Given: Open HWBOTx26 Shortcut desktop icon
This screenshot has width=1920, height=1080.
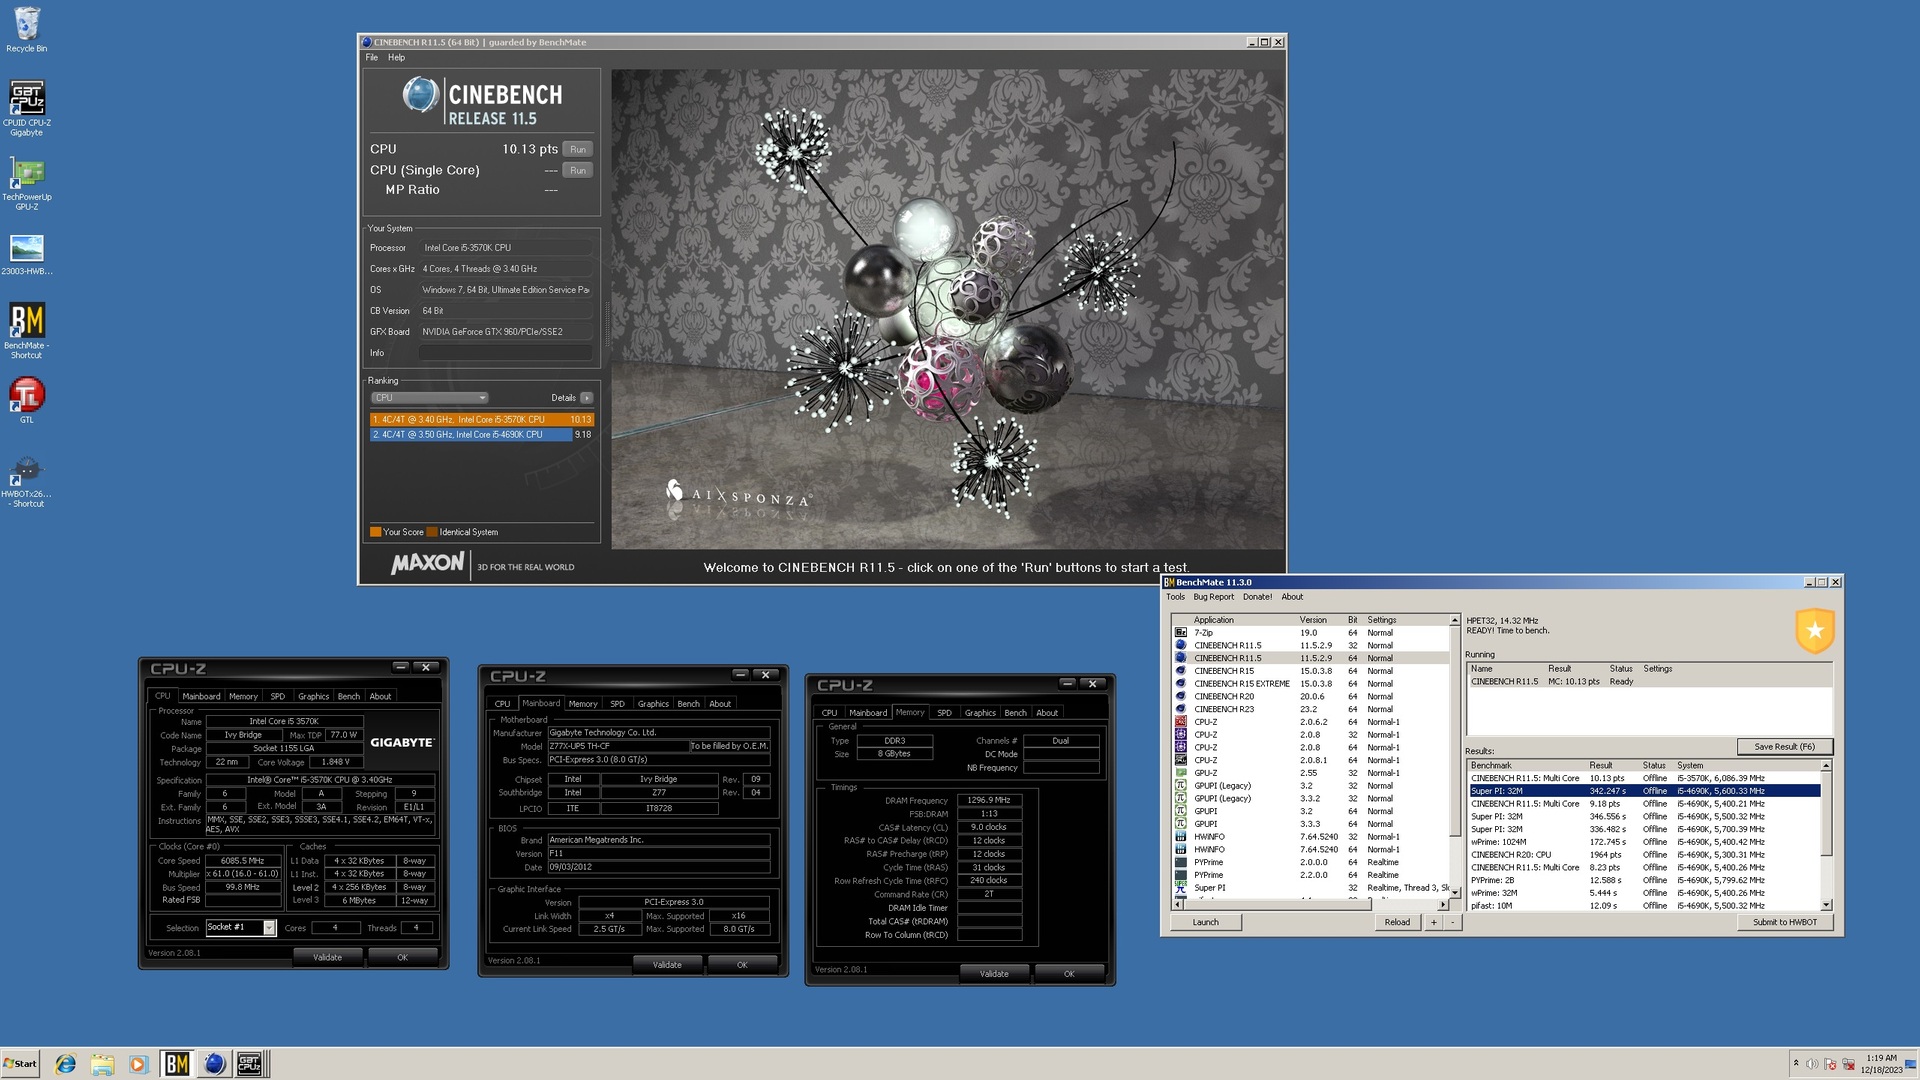Looking at the screenshot, I should 27,480.
